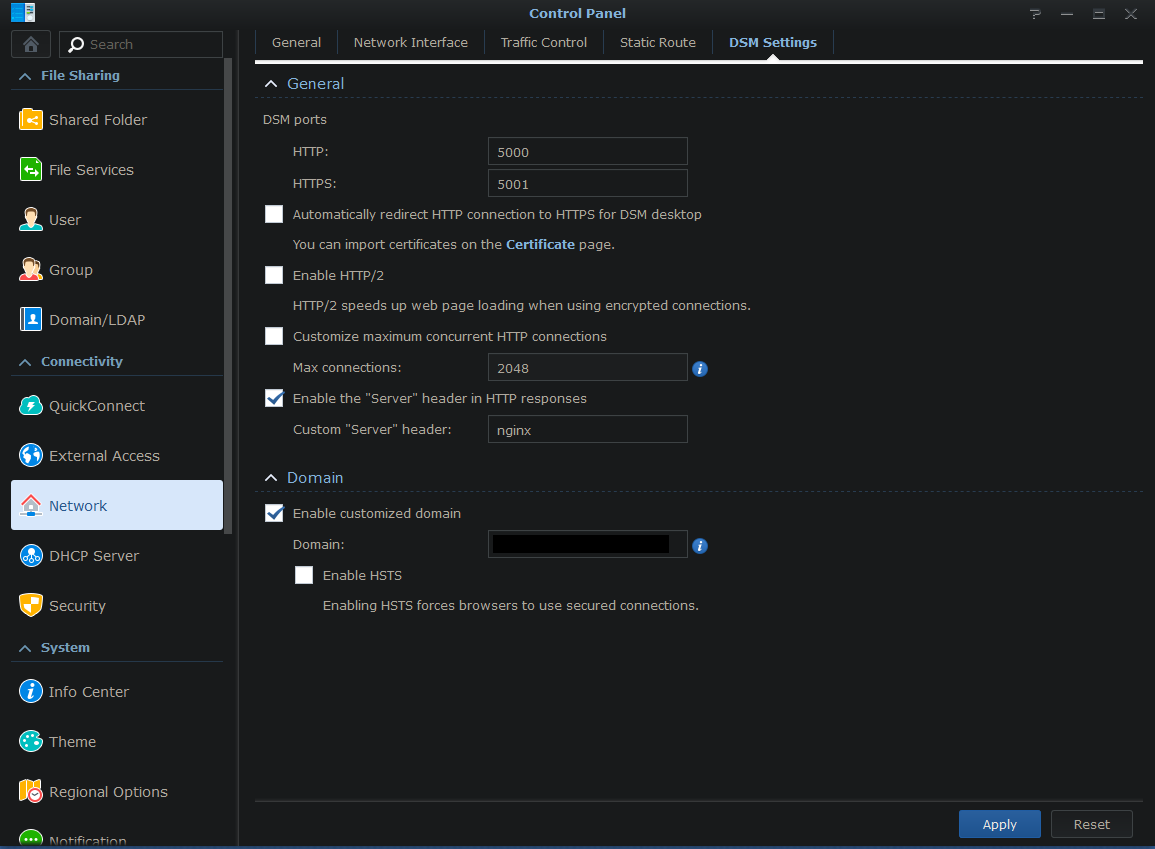Screen dimensions: 1155x849
Task: Click info icon next to Max connections
Action: coord(700,369)
